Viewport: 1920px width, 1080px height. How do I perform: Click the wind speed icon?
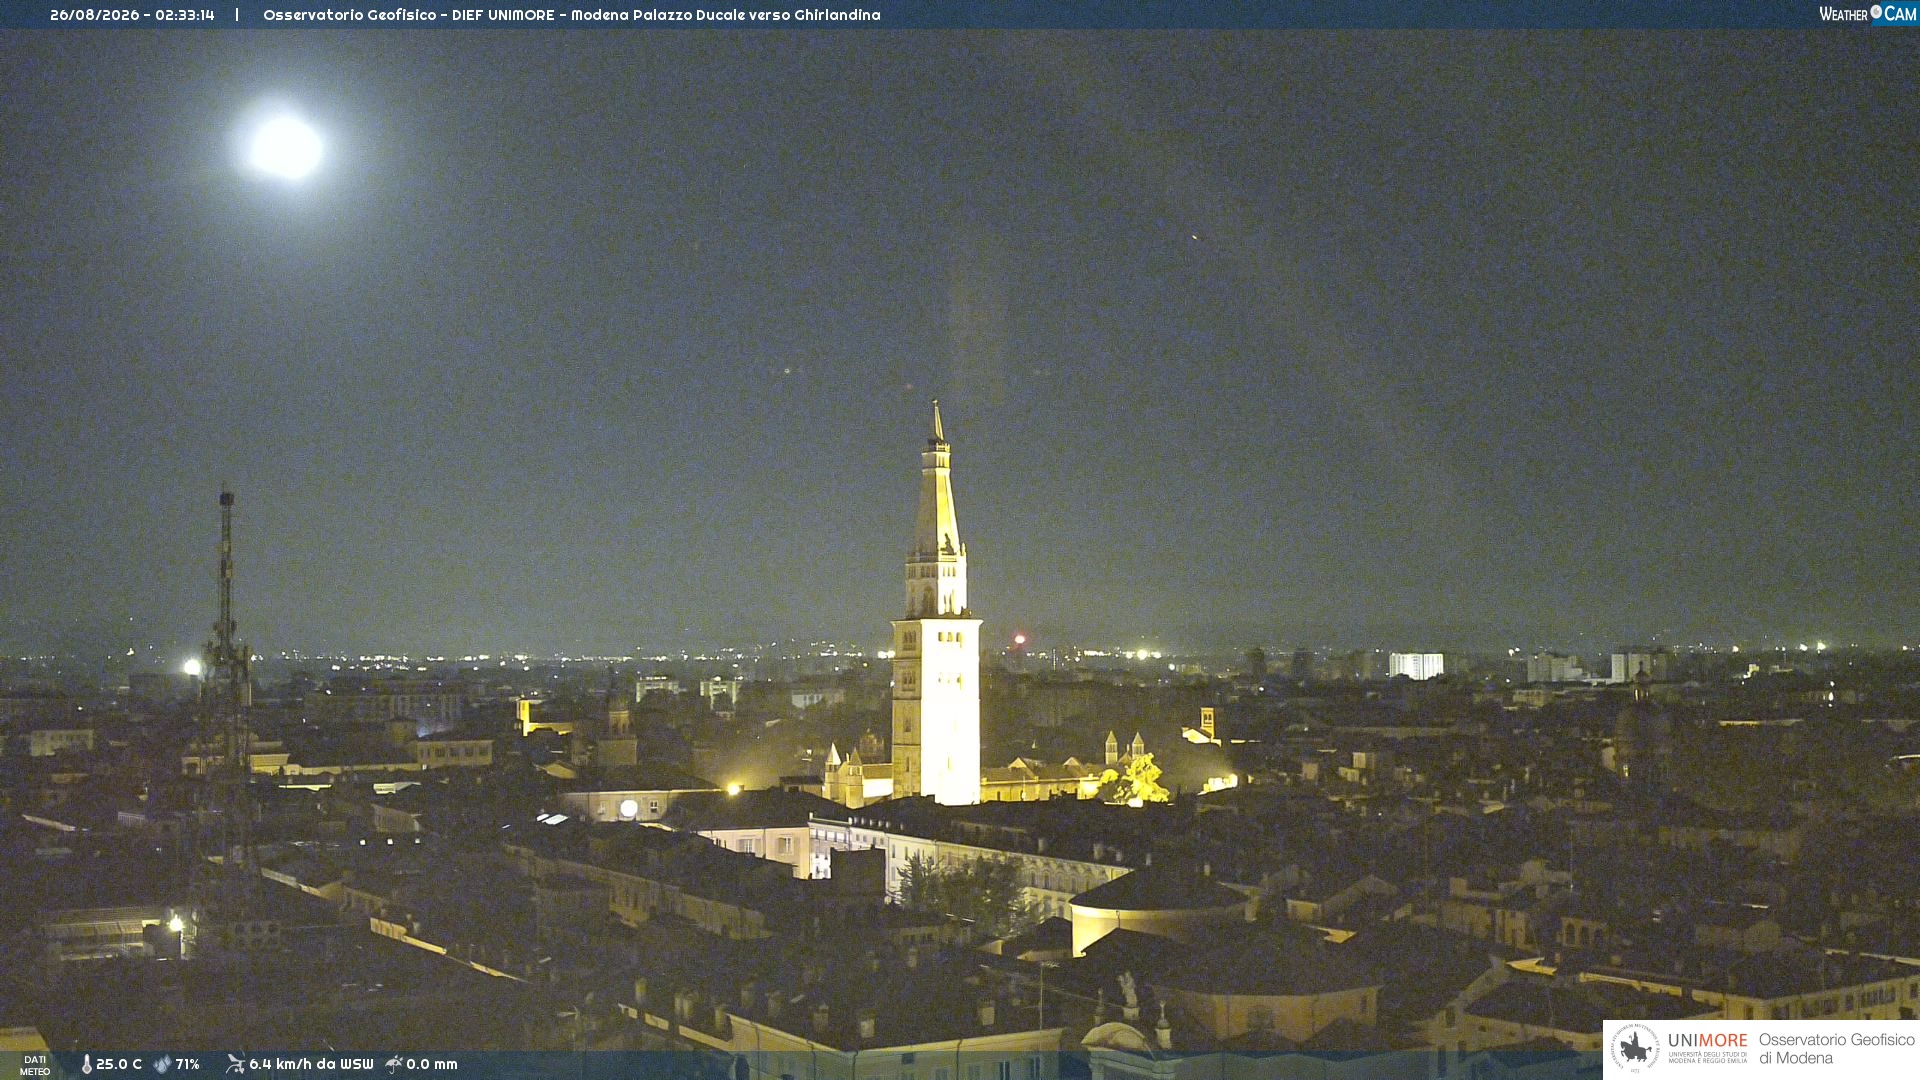coord(235,1064)
